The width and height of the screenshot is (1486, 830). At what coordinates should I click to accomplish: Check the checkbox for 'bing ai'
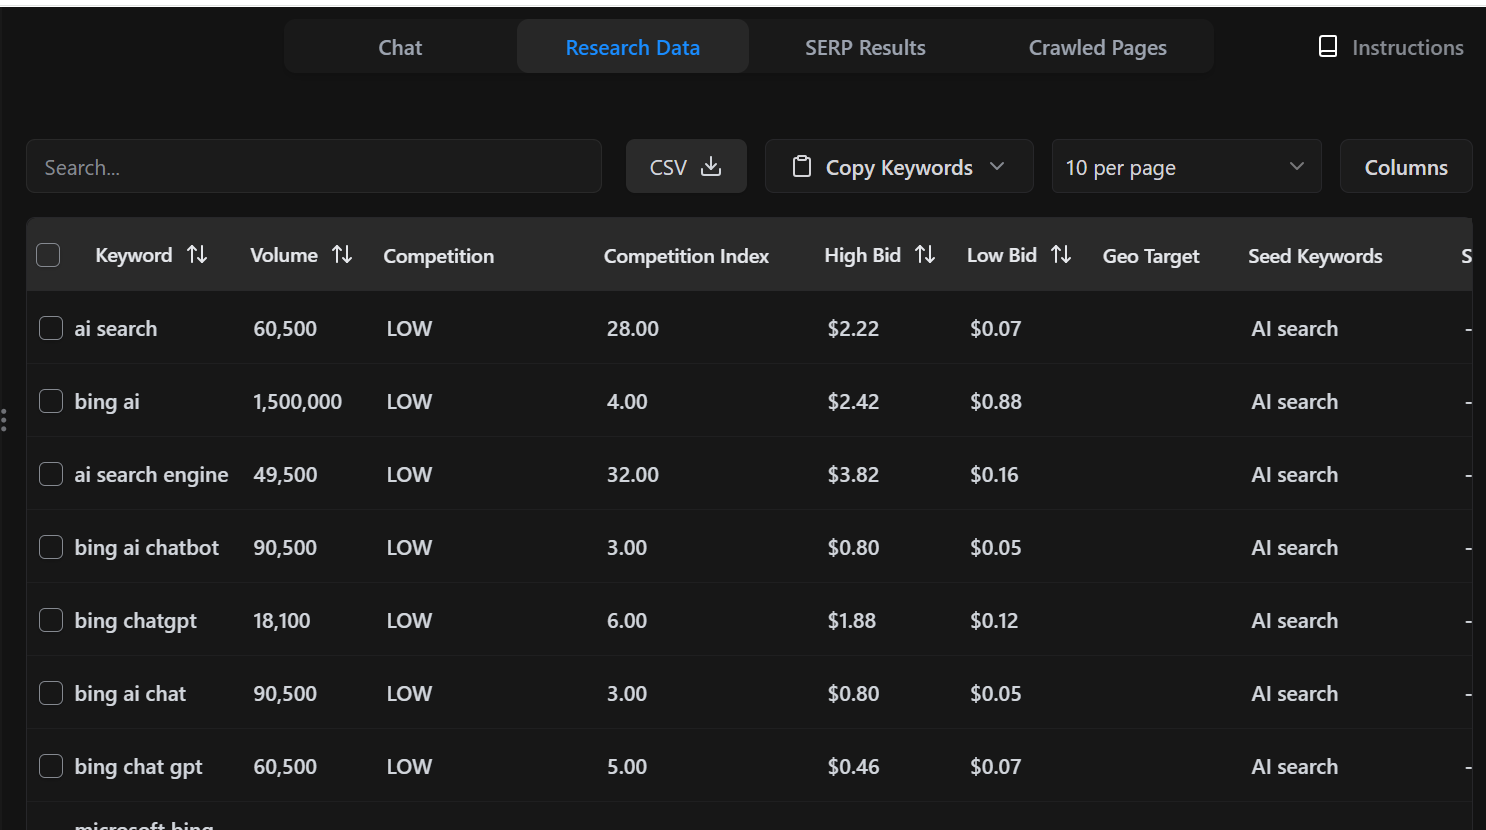click(51, 401)
